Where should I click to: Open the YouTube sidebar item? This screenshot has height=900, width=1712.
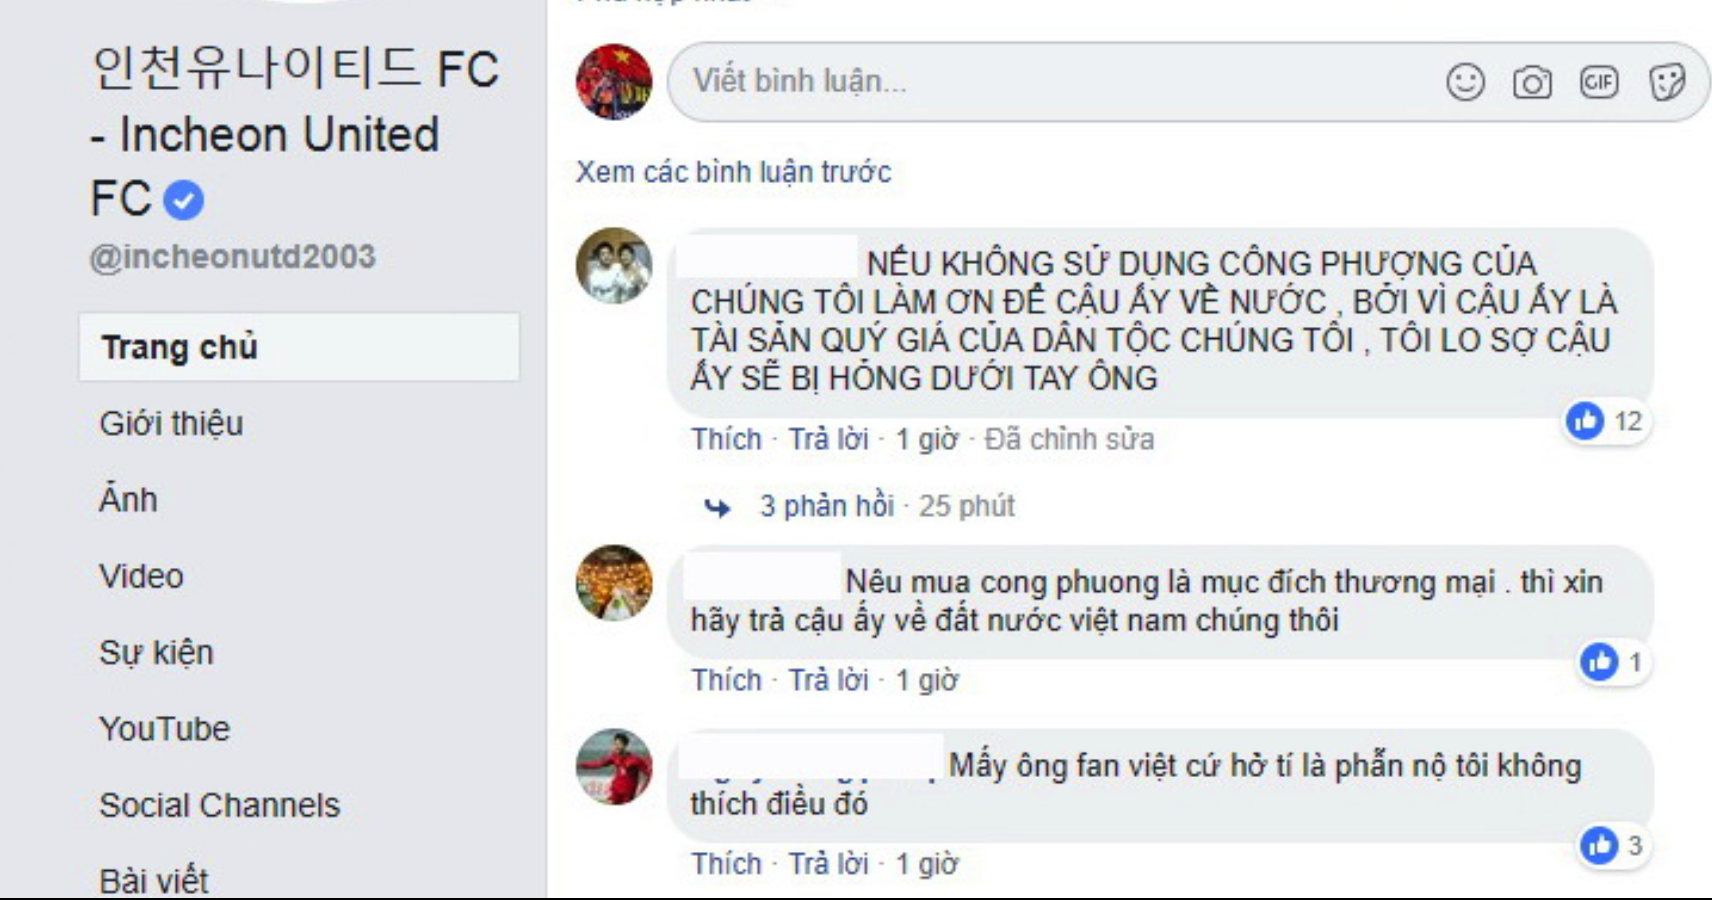(164, 729)
